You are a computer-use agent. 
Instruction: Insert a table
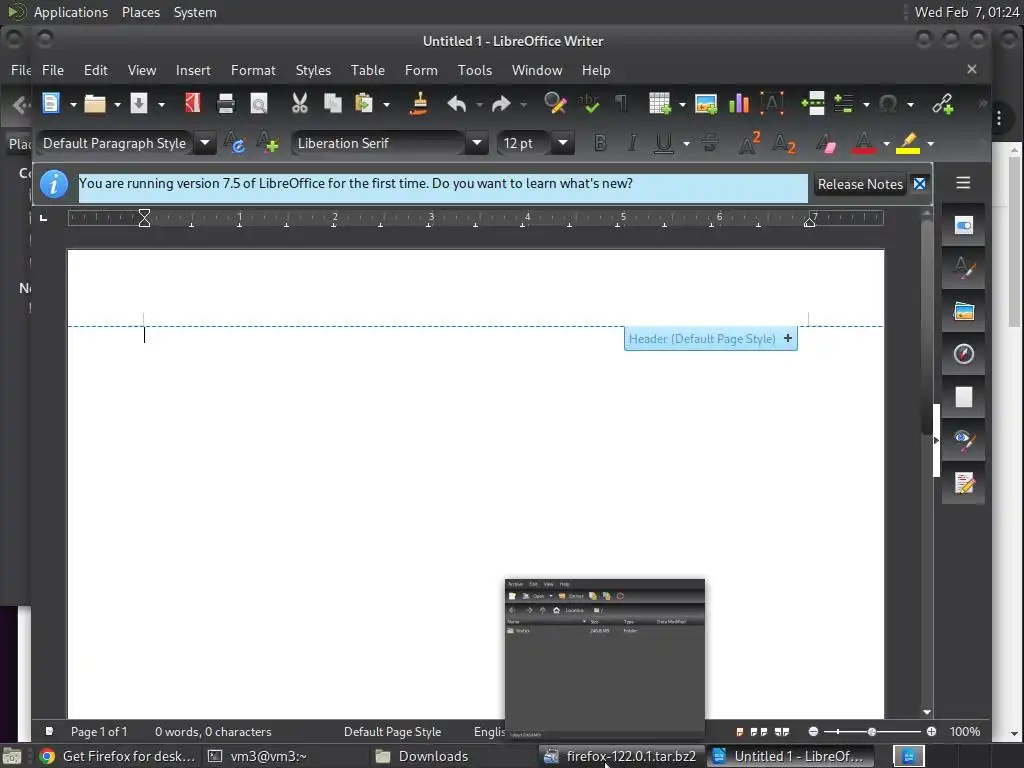tap(660, 103)
